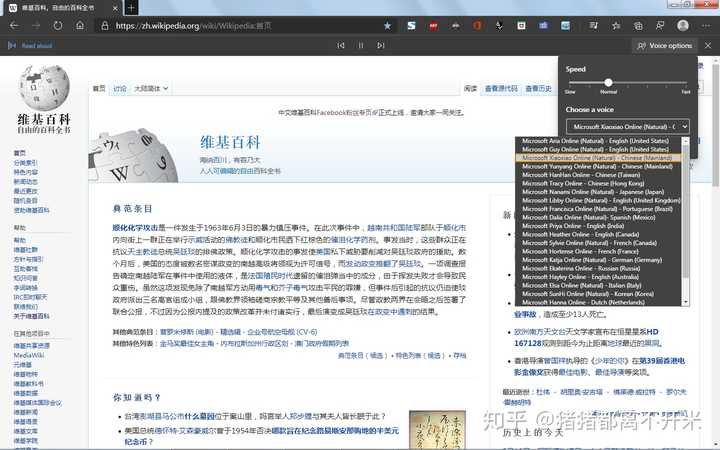
Task: Click the calligraphy thumbnail under 你知道吗
Action: [437, 429]
